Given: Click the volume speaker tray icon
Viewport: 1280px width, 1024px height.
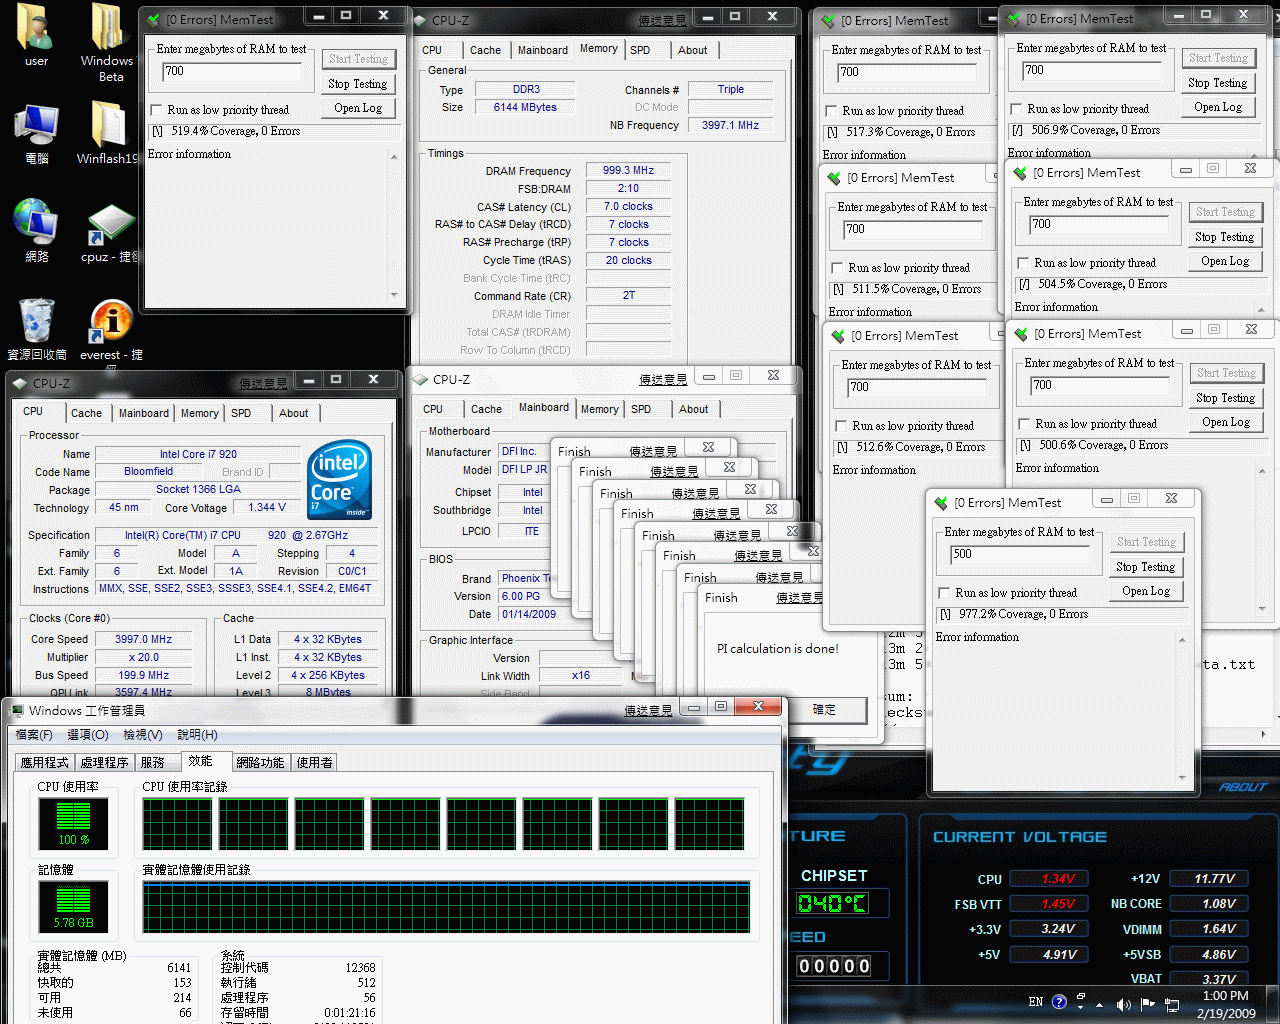Looking at the screenshot, I should pos(1123,1003).
